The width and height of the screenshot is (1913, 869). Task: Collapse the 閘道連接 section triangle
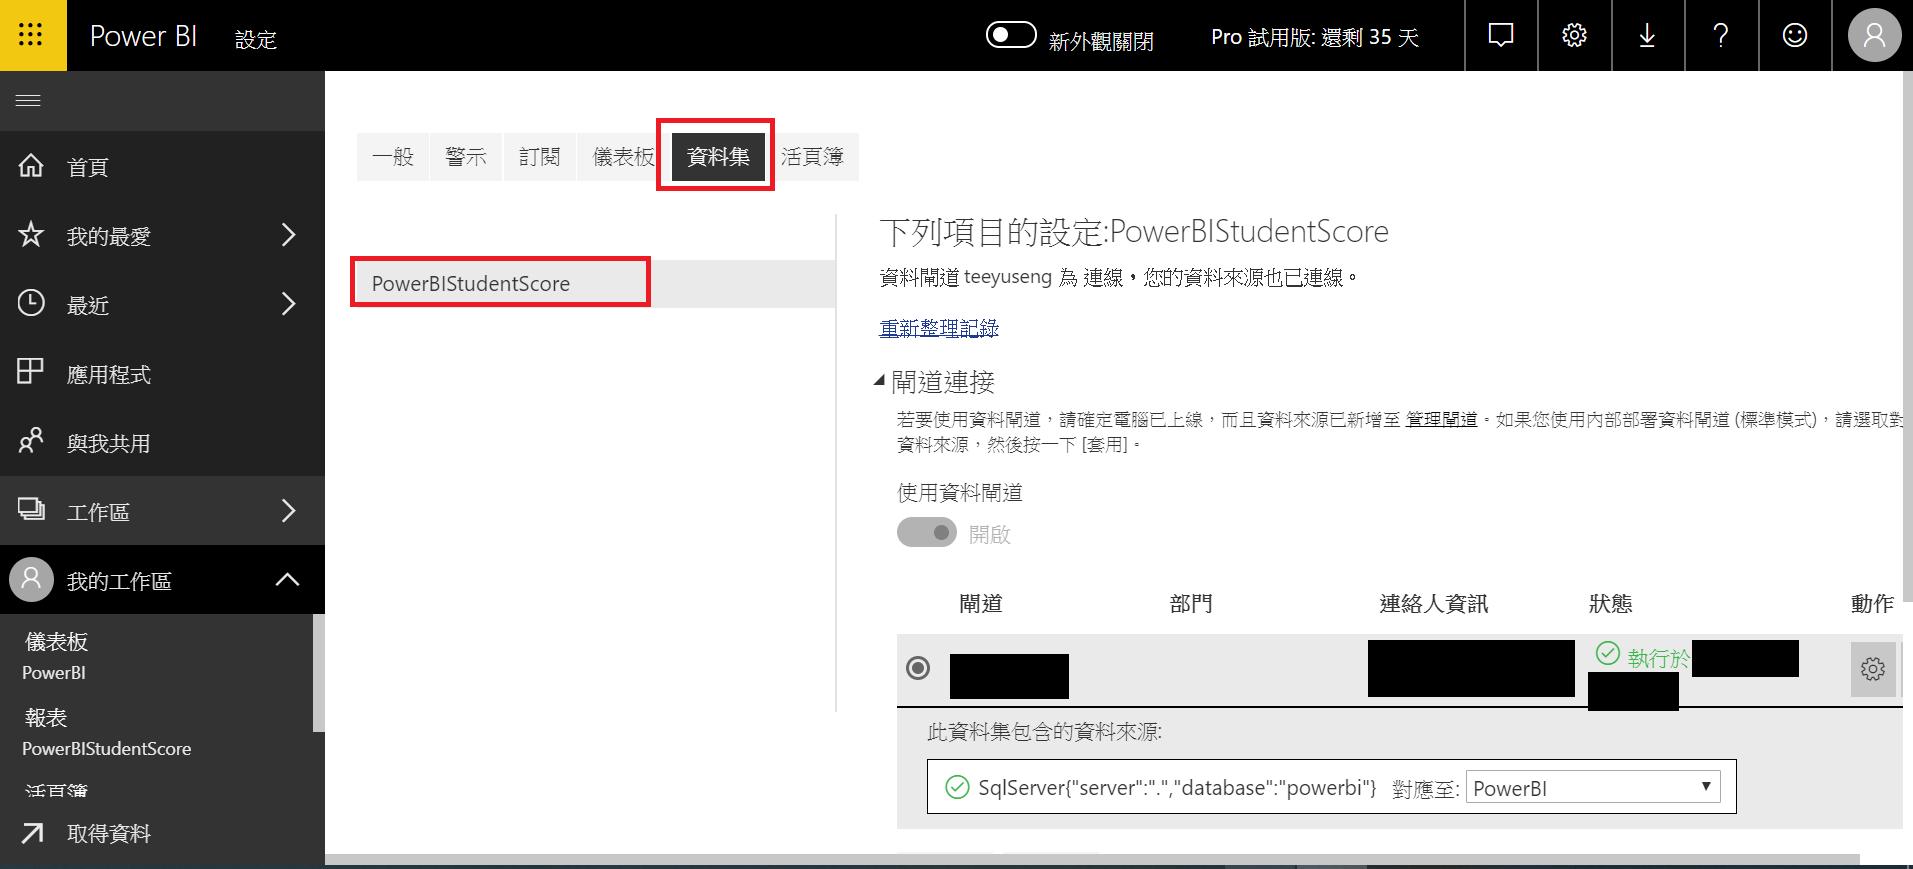point(879,380)
